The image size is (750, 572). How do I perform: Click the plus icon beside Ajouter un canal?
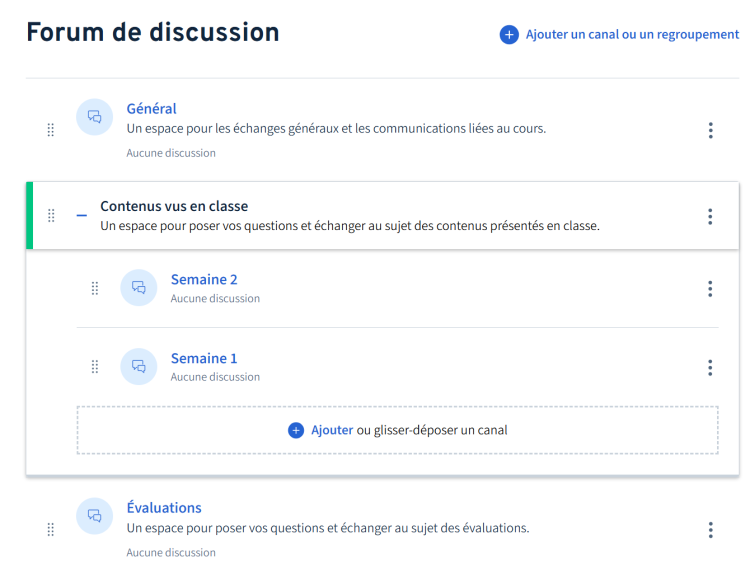[509, 35]
